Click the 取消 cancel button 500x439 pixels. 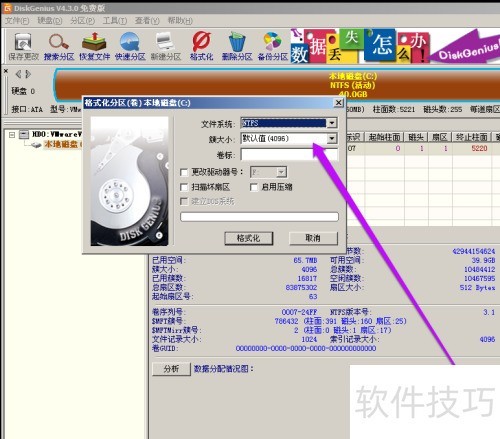[313, 238]
